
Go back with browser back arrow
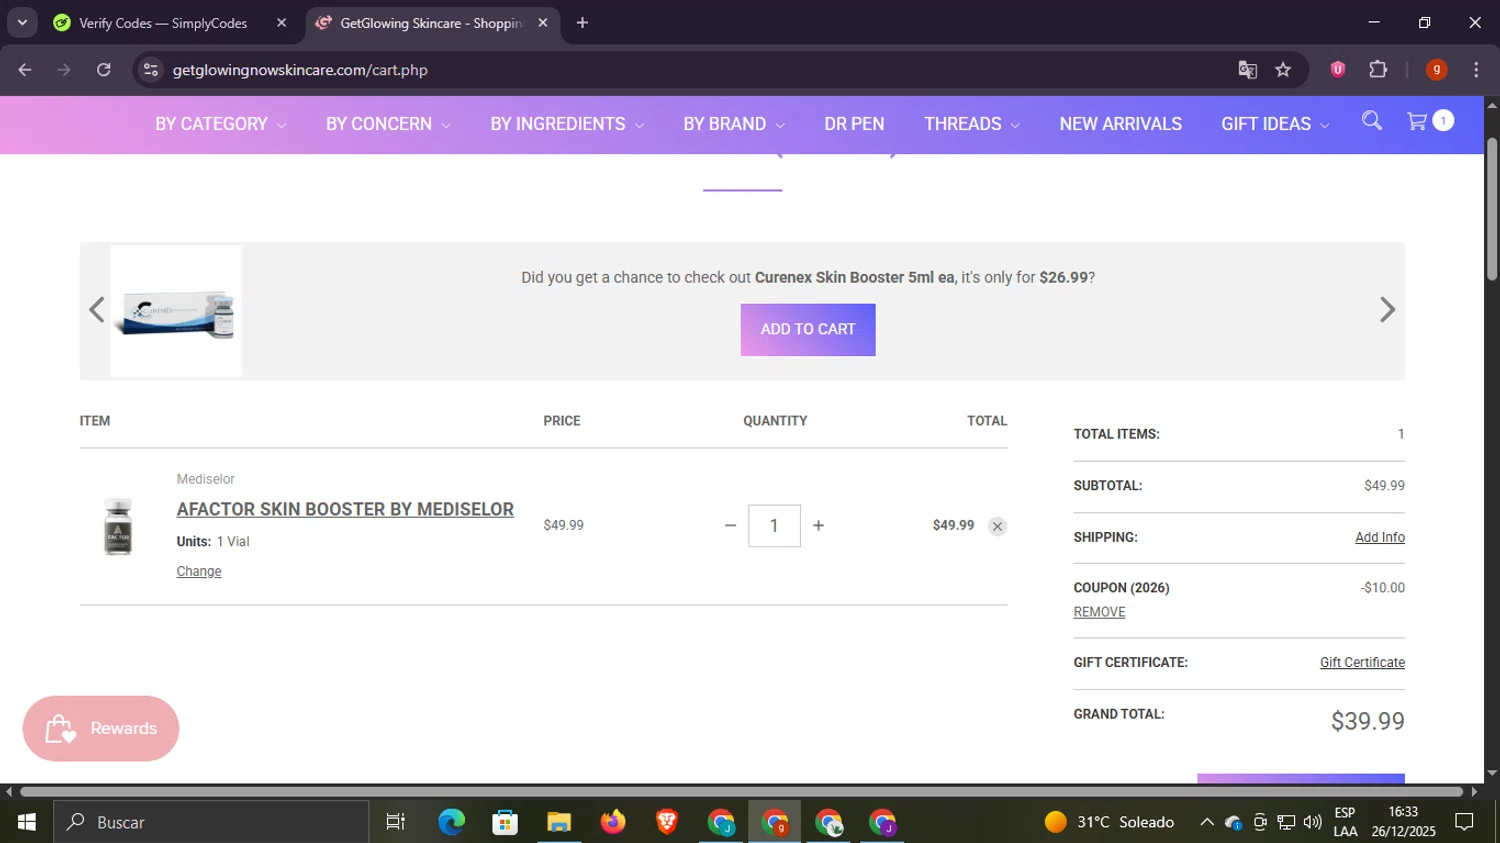click(x=25, y=70)
